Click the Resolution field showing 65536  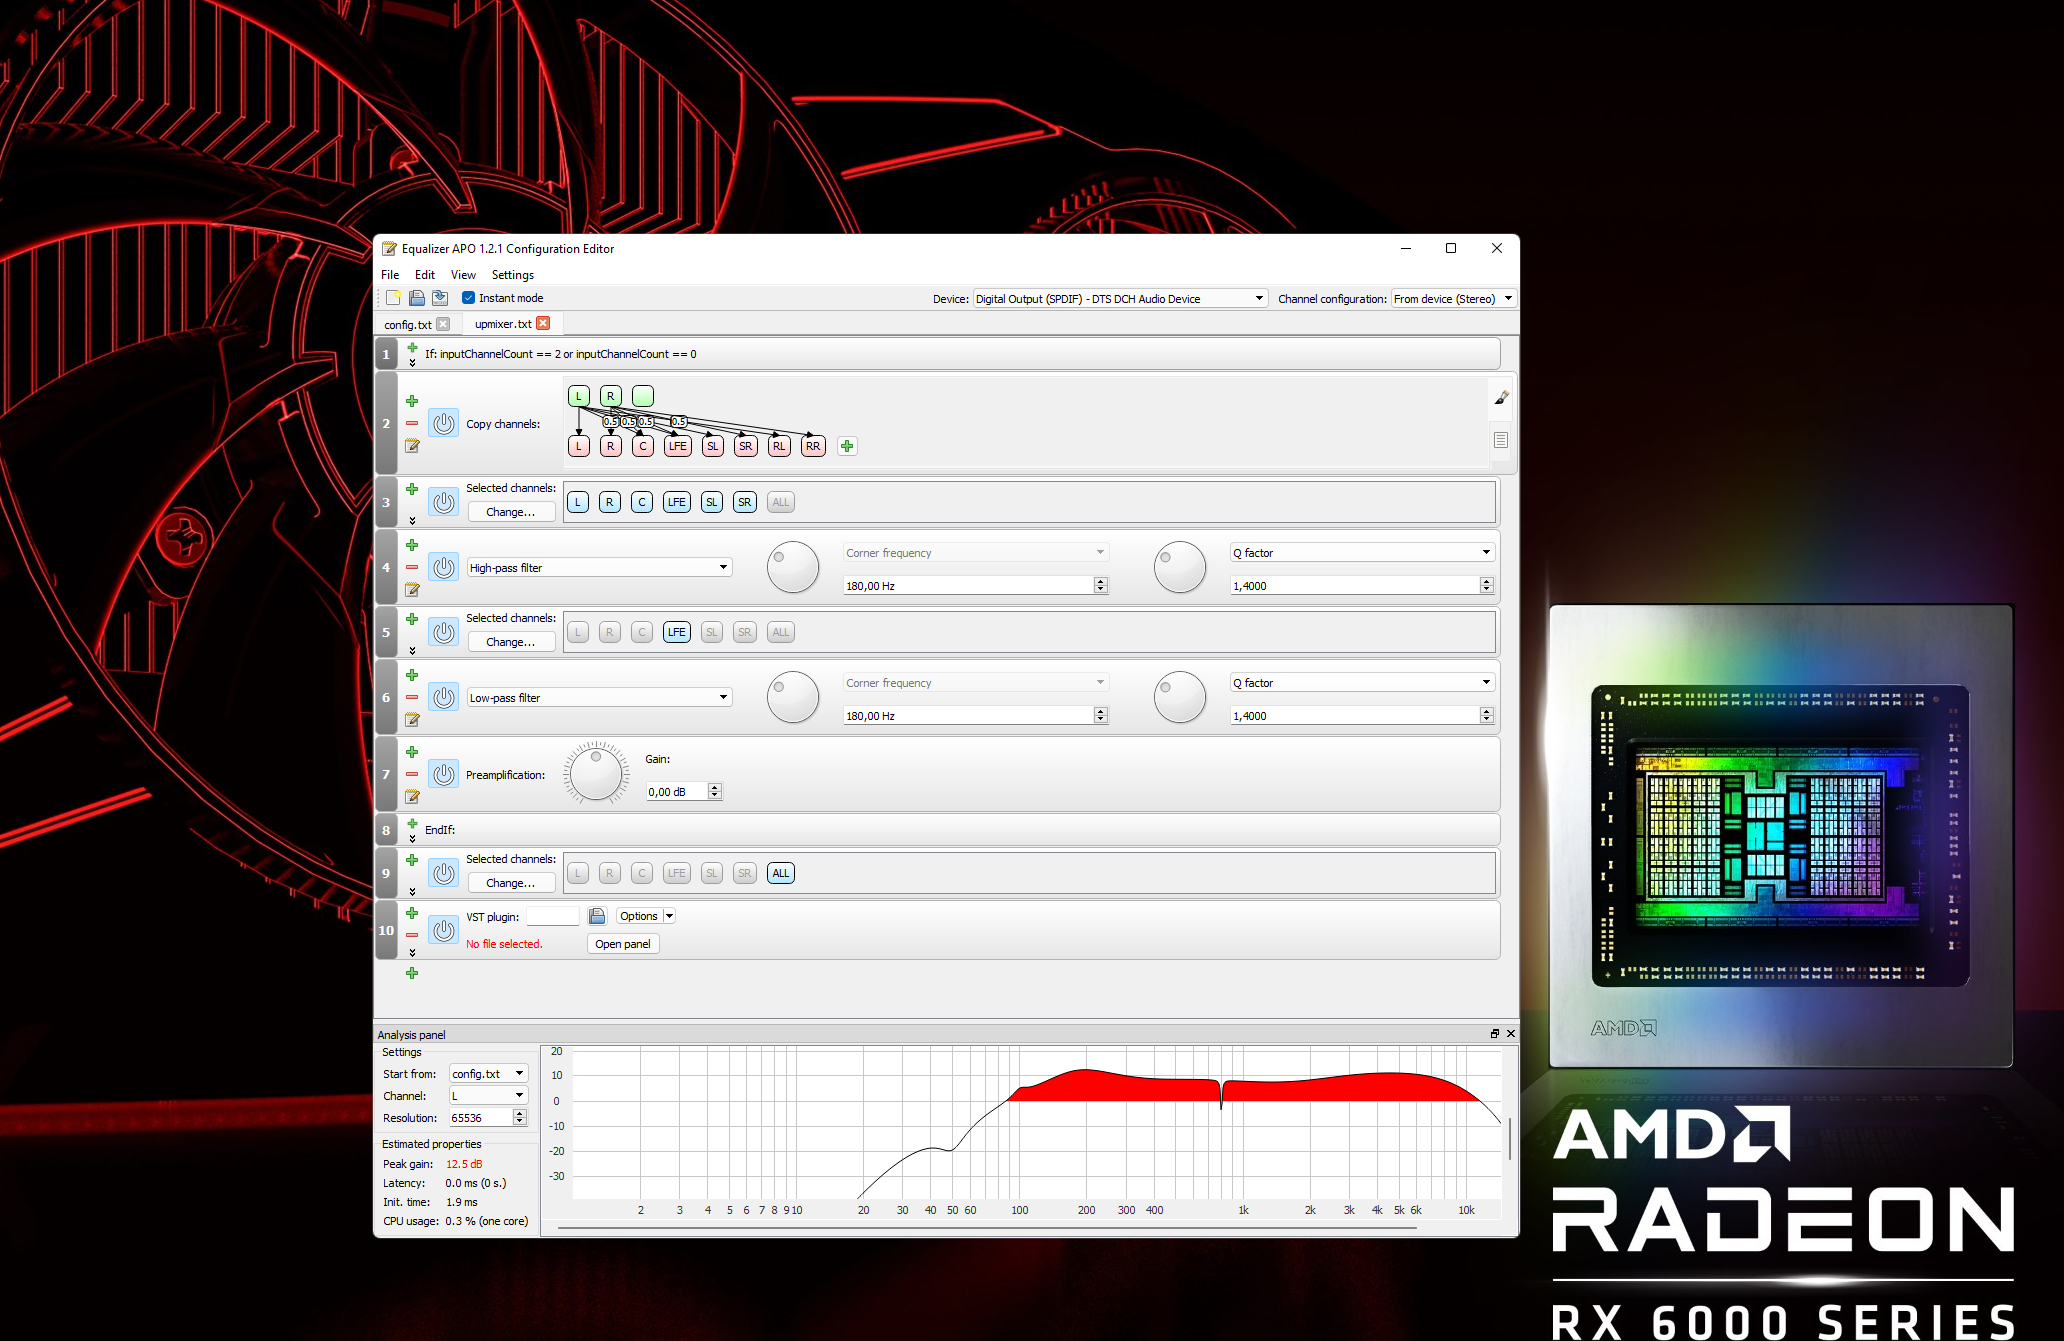(481, 1118)
